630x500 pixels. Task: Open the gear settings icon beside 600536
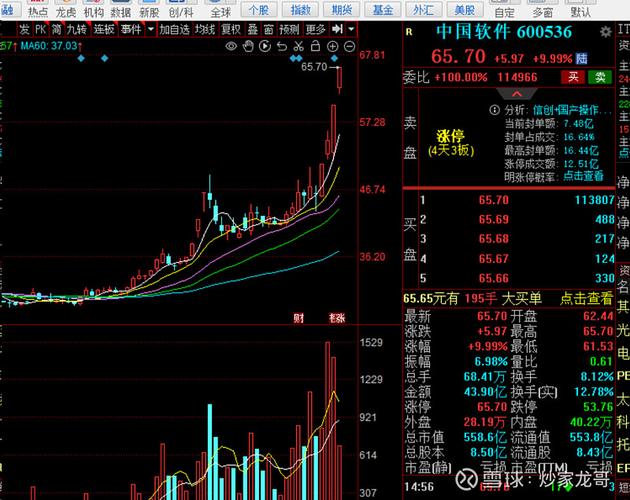pos(605,32)
